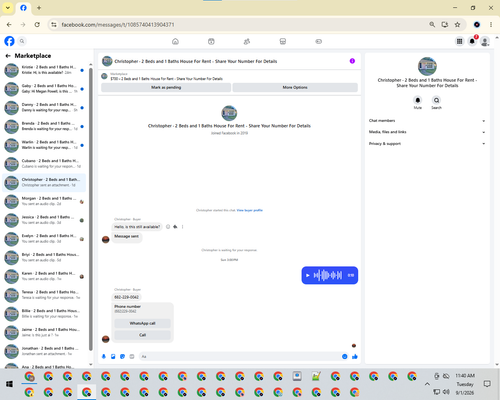
Task: Click the Call button
Action: 142,335
